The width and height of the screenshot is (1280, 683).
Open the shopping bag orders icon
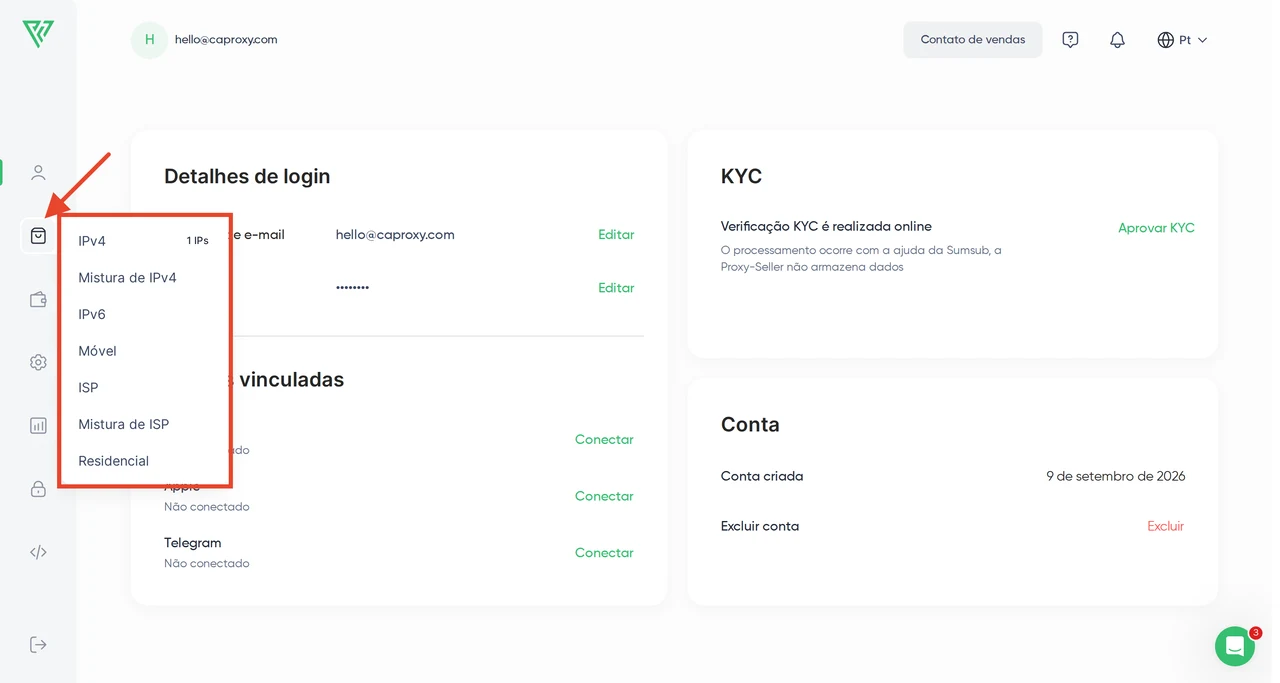38,236
